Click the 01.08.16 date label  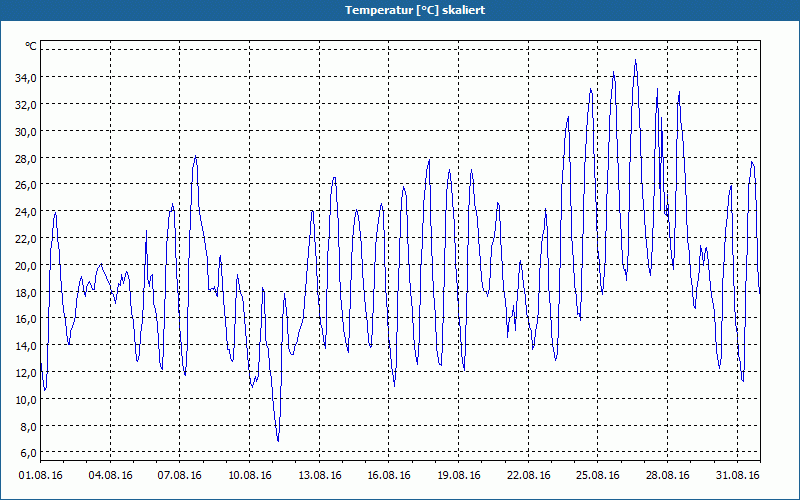click(x=40, y=475)
